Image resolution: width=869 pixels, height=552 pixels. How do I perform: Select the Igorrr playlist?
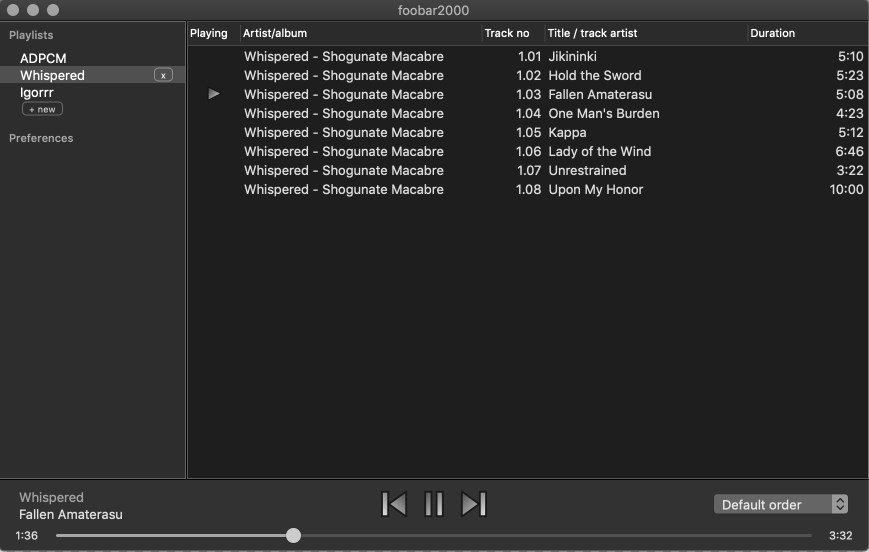click(x=37, y=93)
